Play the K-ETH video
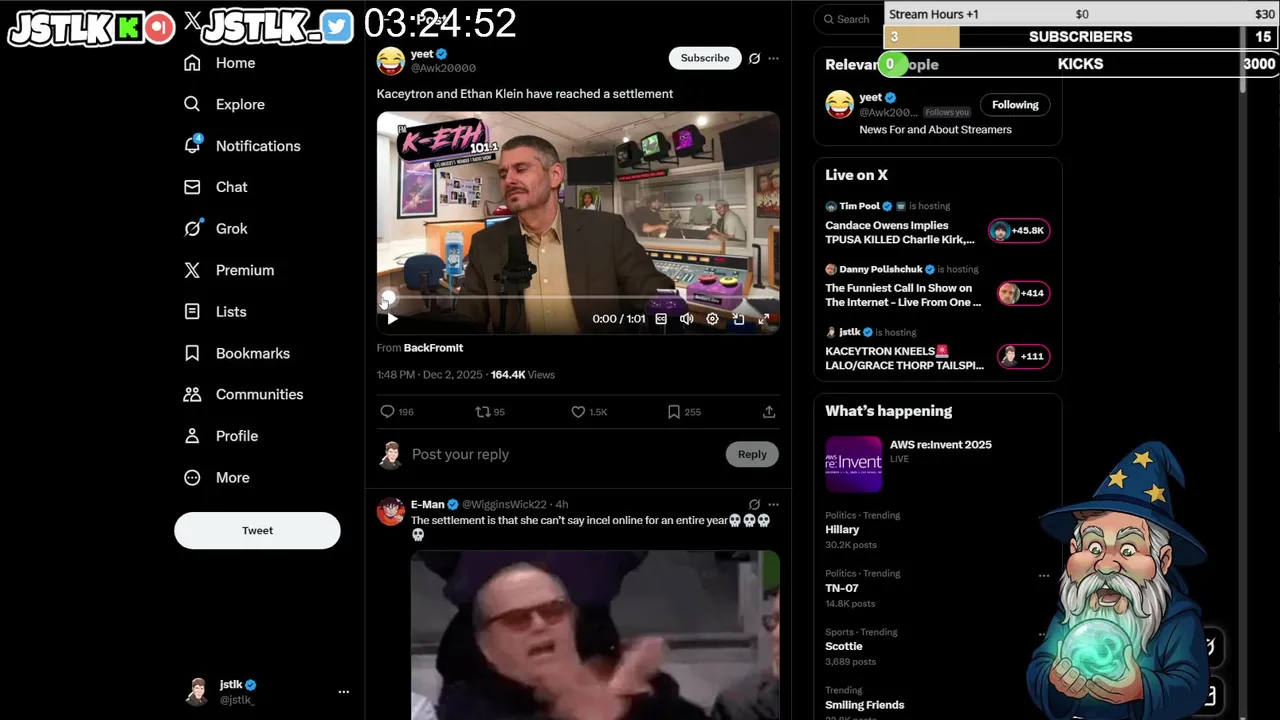This screenshot has width=1280, height=720. point(392,319)
